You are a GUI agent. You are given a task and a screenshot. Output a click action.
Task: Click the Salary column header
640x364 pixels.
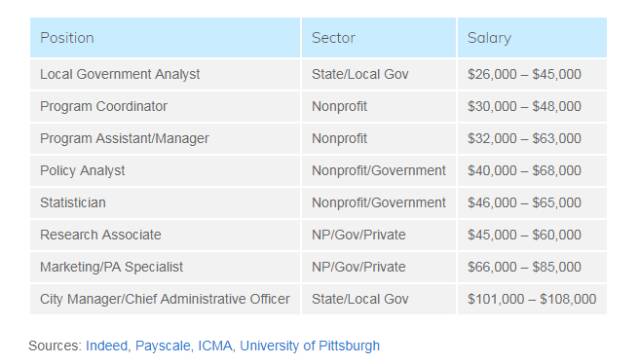(532, 38)
